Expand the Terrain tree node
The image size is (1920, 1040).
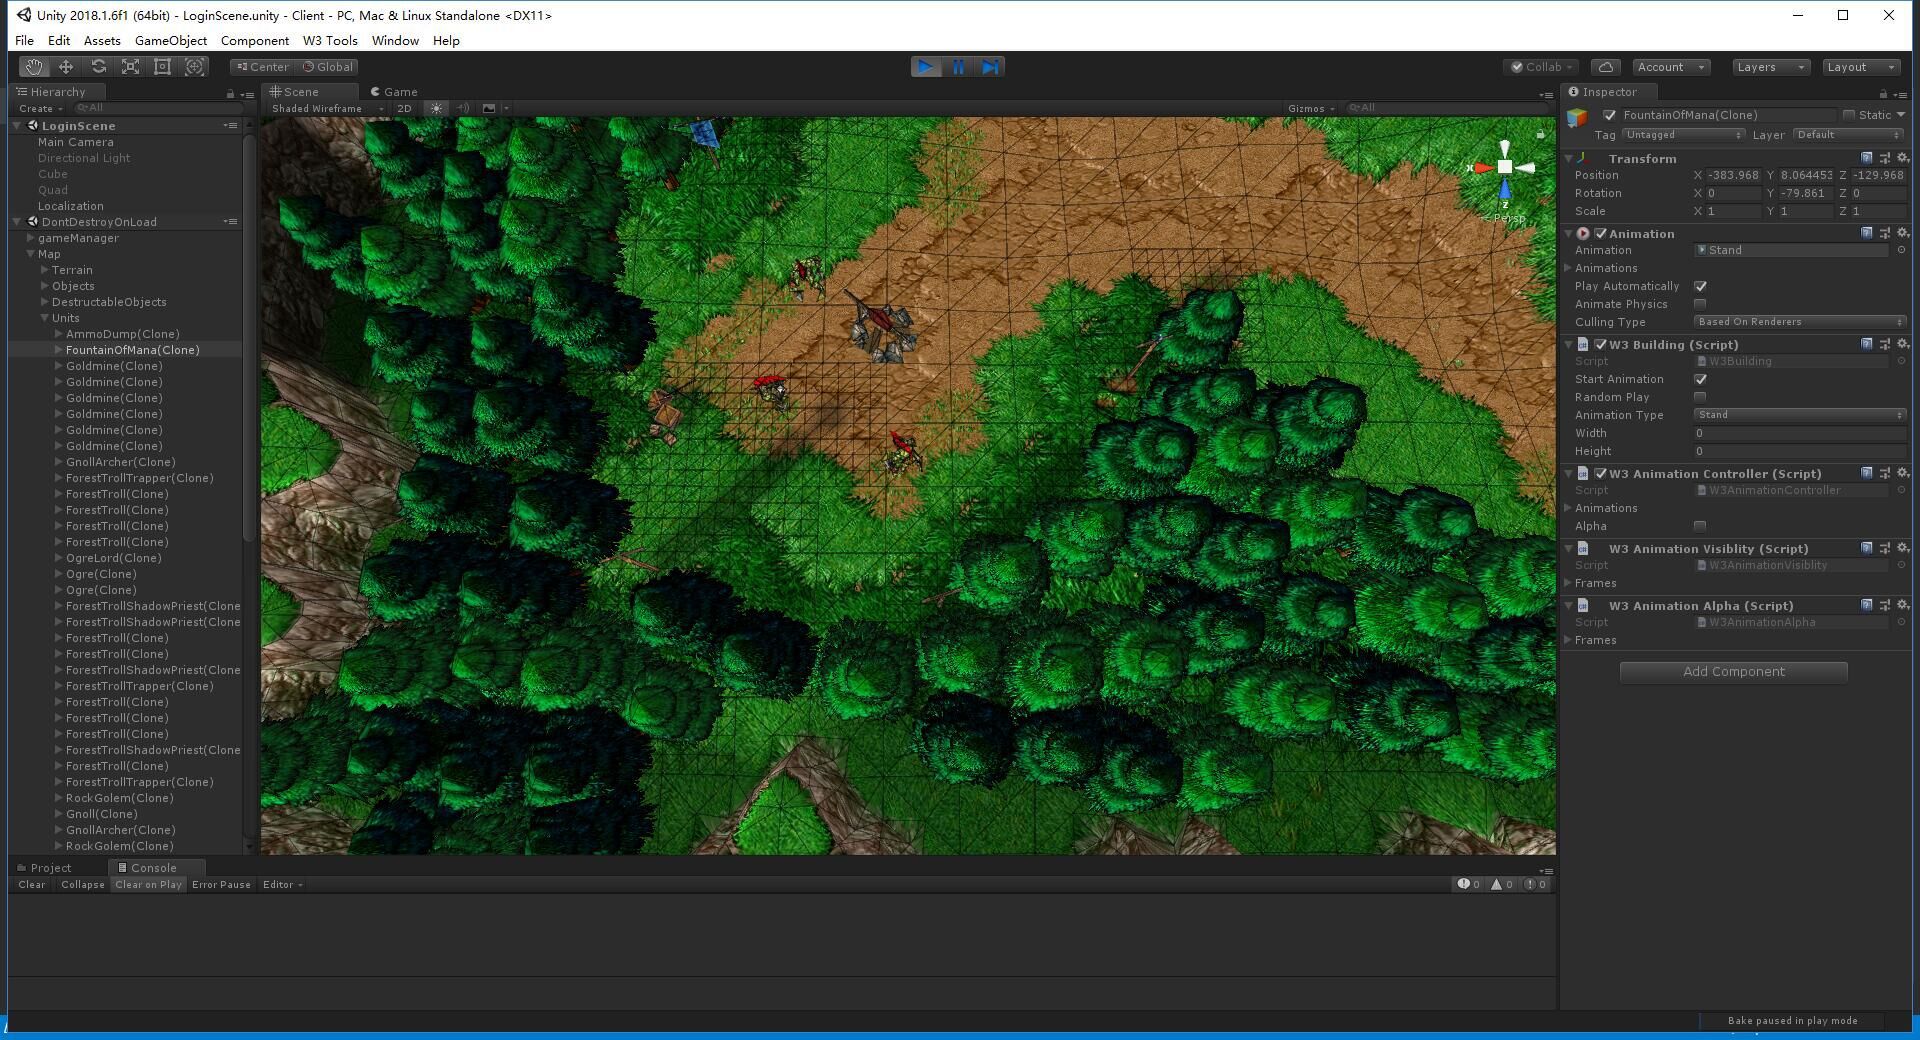pos(45,270)
